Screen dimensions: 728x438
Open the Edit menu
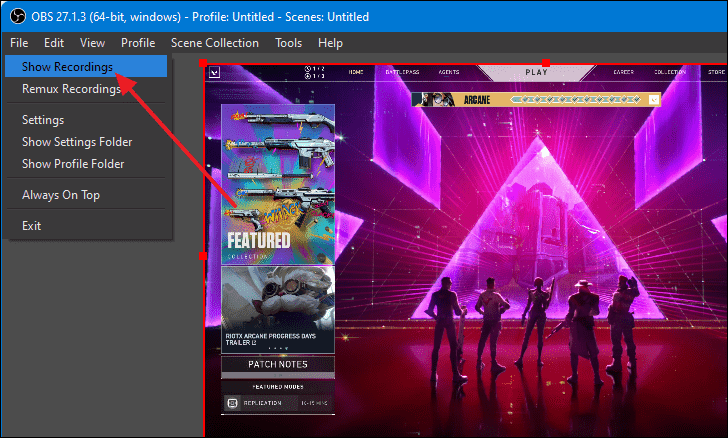tap(54, 43)
